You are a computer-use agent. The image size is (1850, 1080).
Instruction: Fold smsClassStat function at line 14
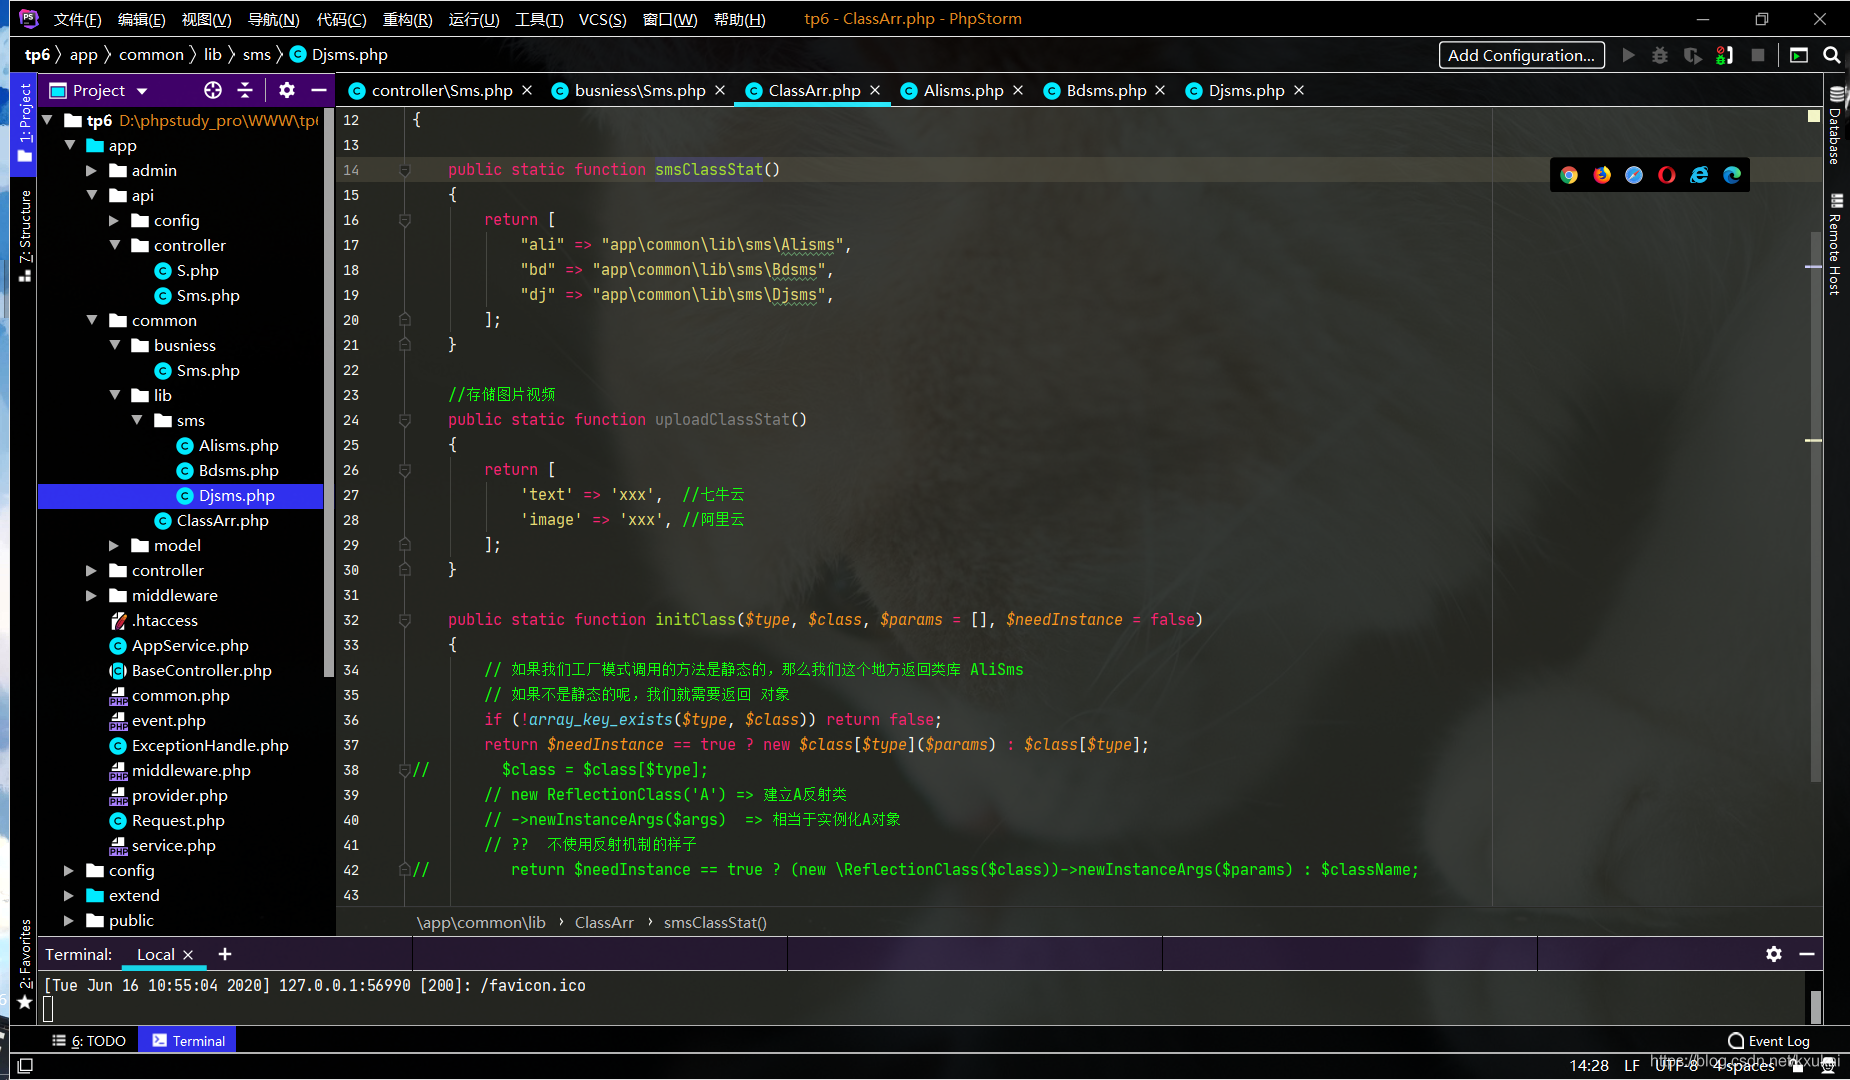pyautogui.click(x=405, y=170)
